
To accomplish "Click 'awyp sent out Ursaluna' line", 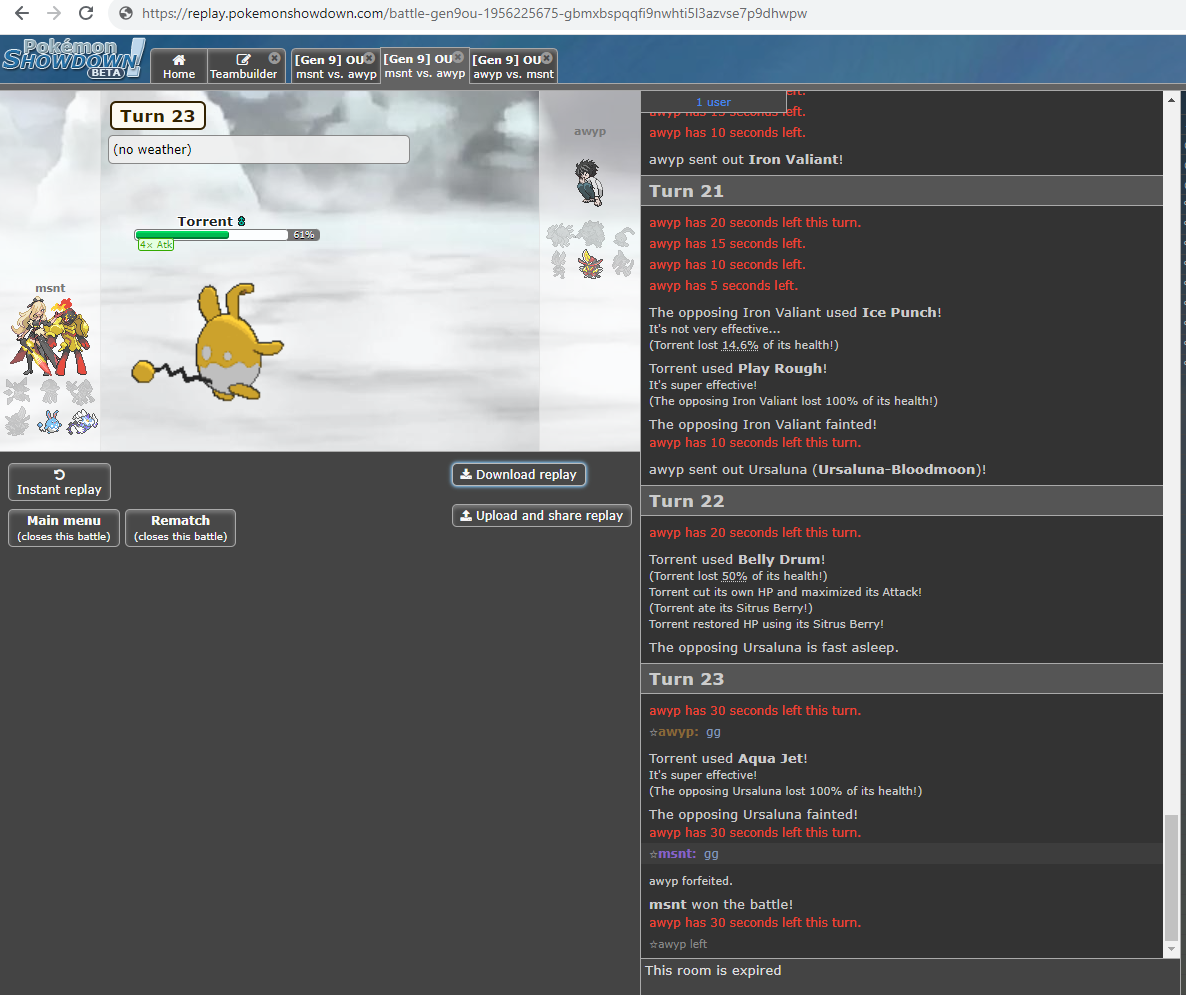I will click(x=817, y=469).
